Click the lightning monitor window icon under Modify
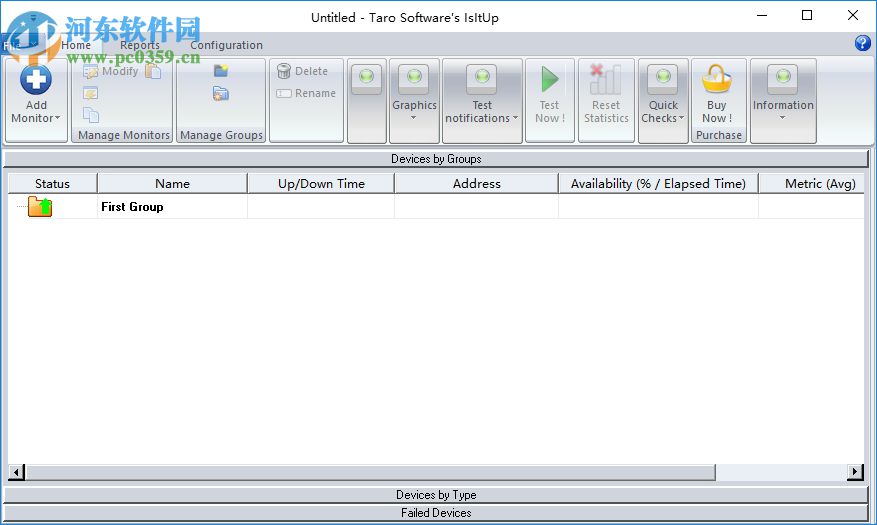 (x=91, y=93)
